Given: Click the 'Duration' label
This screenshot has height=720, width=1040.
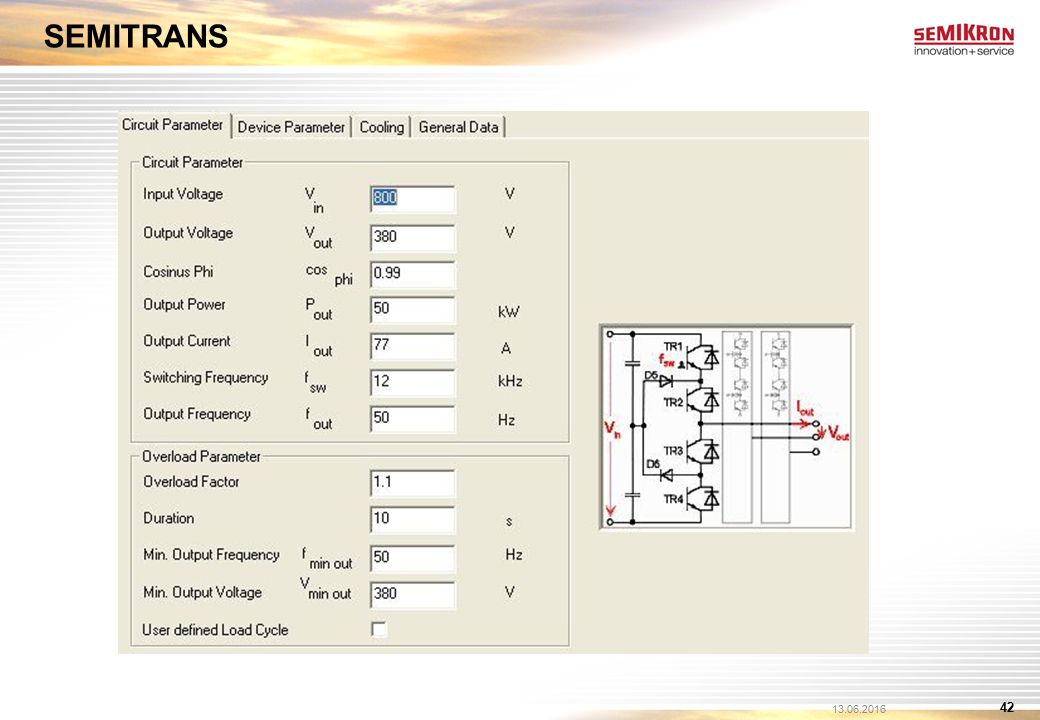Looking at the screenshot, I should (168, 518).
